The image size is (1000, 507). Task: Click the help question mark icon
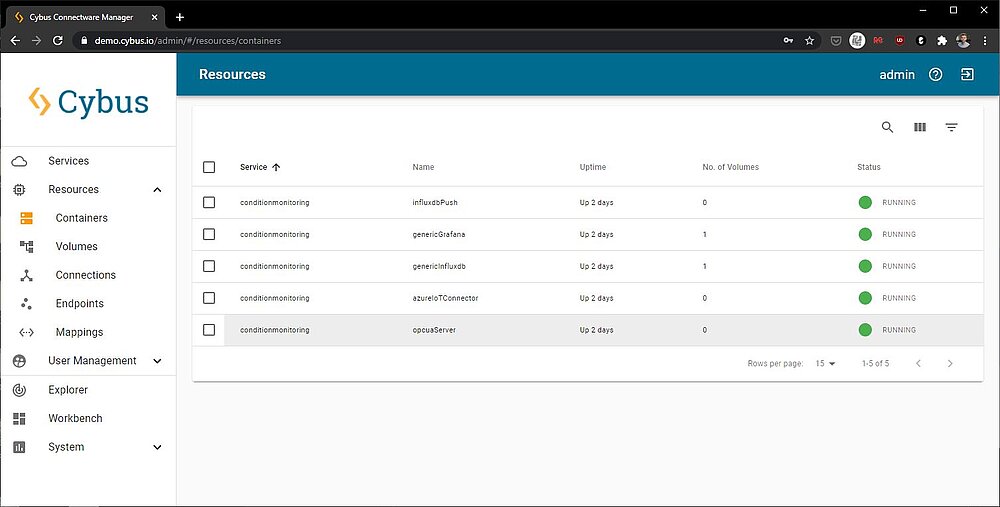tap(936, 75)
